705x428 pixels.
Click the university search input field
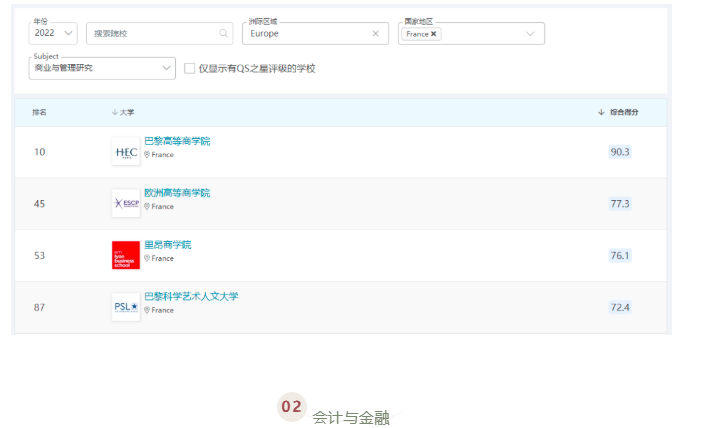coord(160,33)
